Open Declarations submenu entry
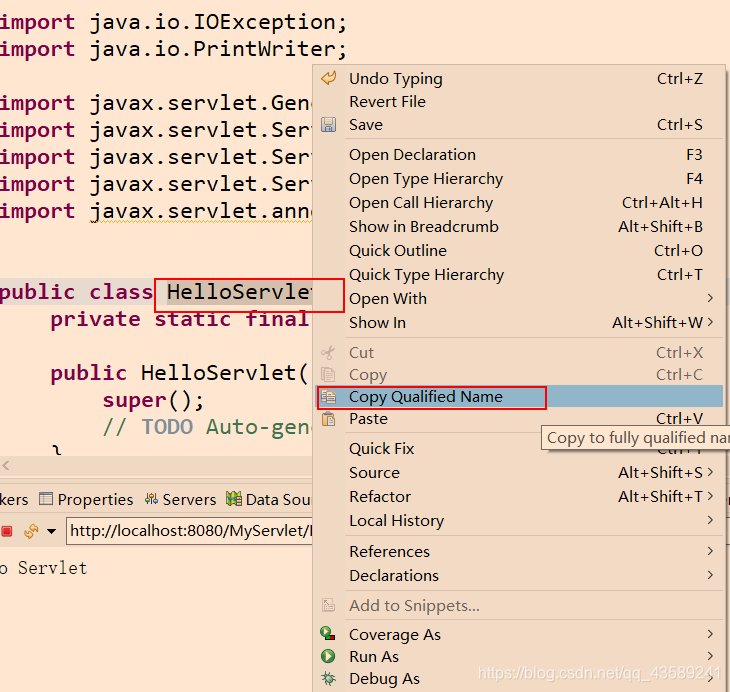This screenshot has width=730, height=692. 519,576
